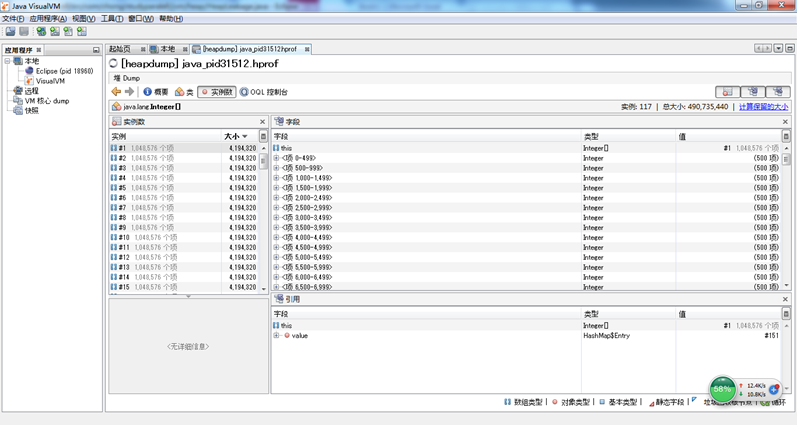Expand field range 6,000-6,499
This screenshot has height=425, width=797.
(276, 277)
